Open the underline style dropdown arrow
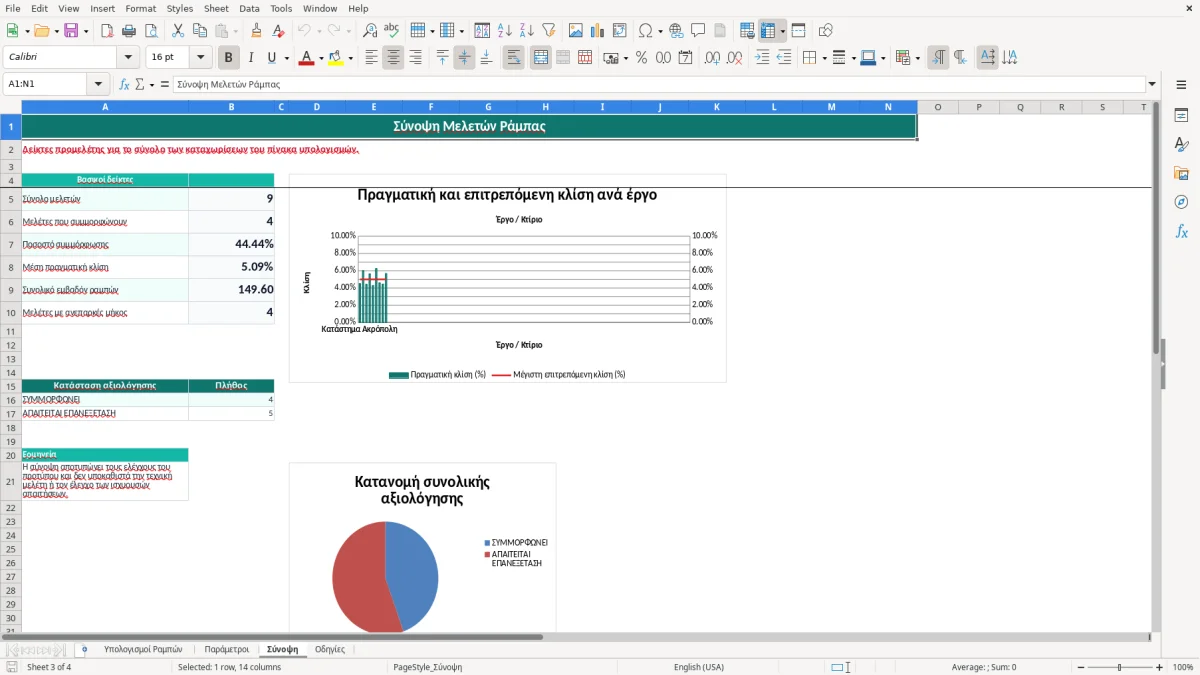 pos(286,58)
